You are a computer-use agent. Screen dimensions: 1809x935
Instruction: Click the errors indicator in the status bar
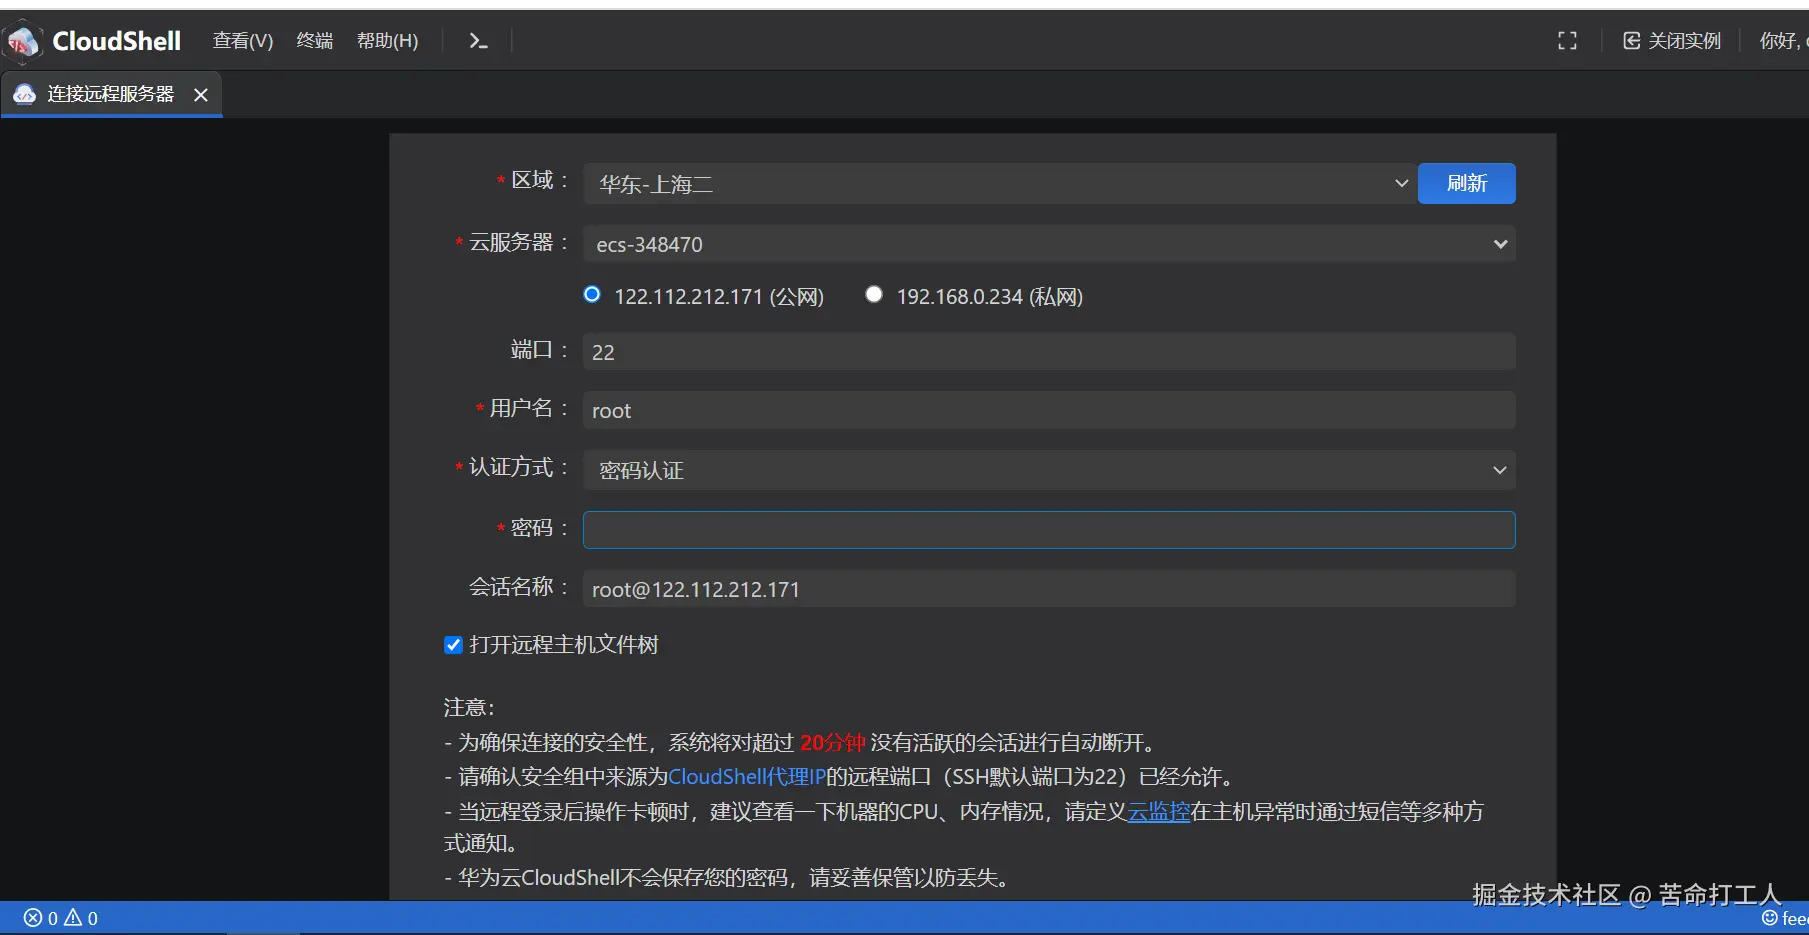click(41, 917)
